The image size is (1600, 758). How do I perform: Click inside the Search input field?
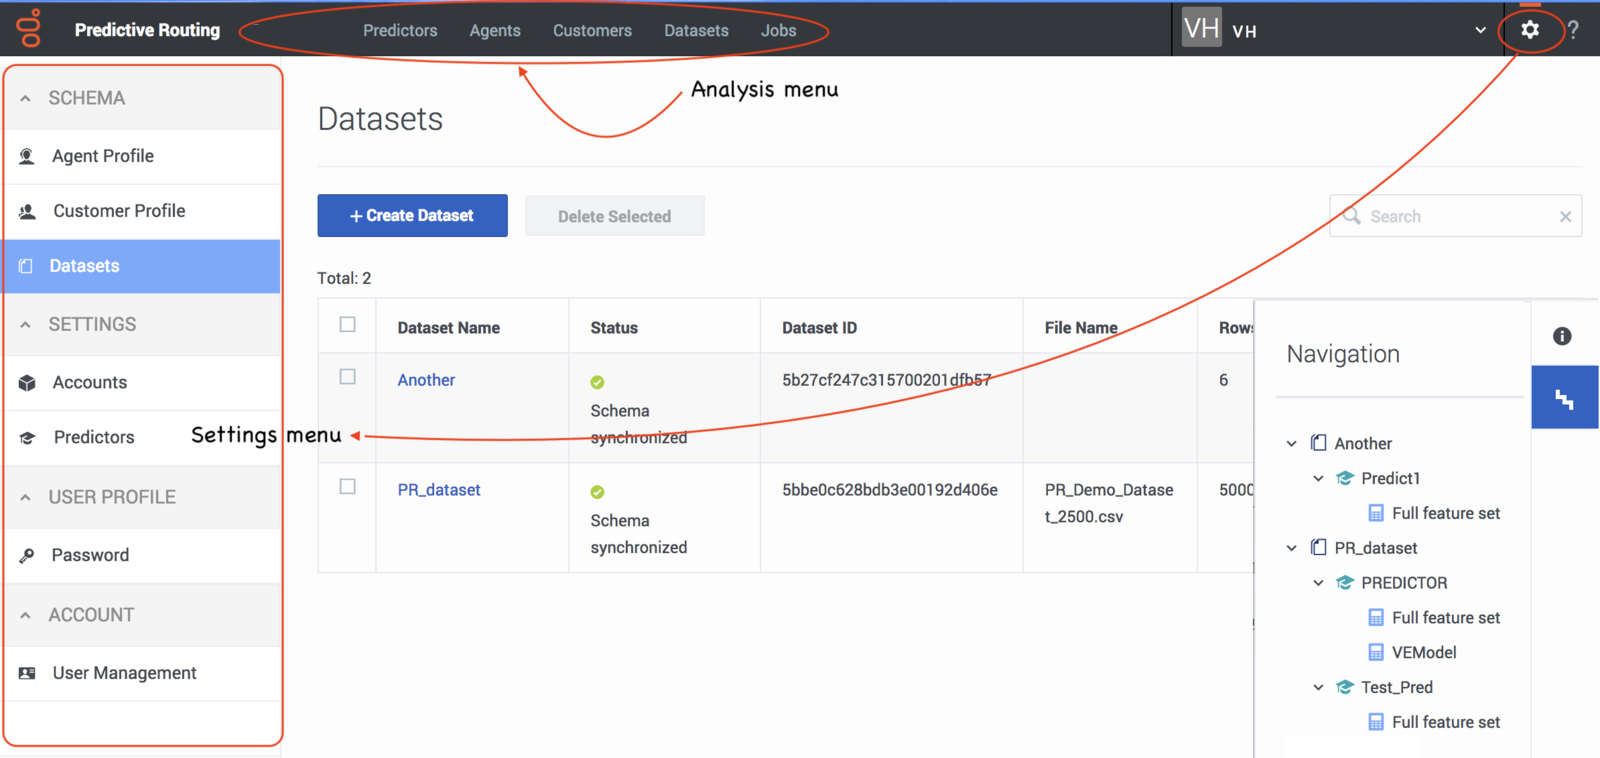1455,216
